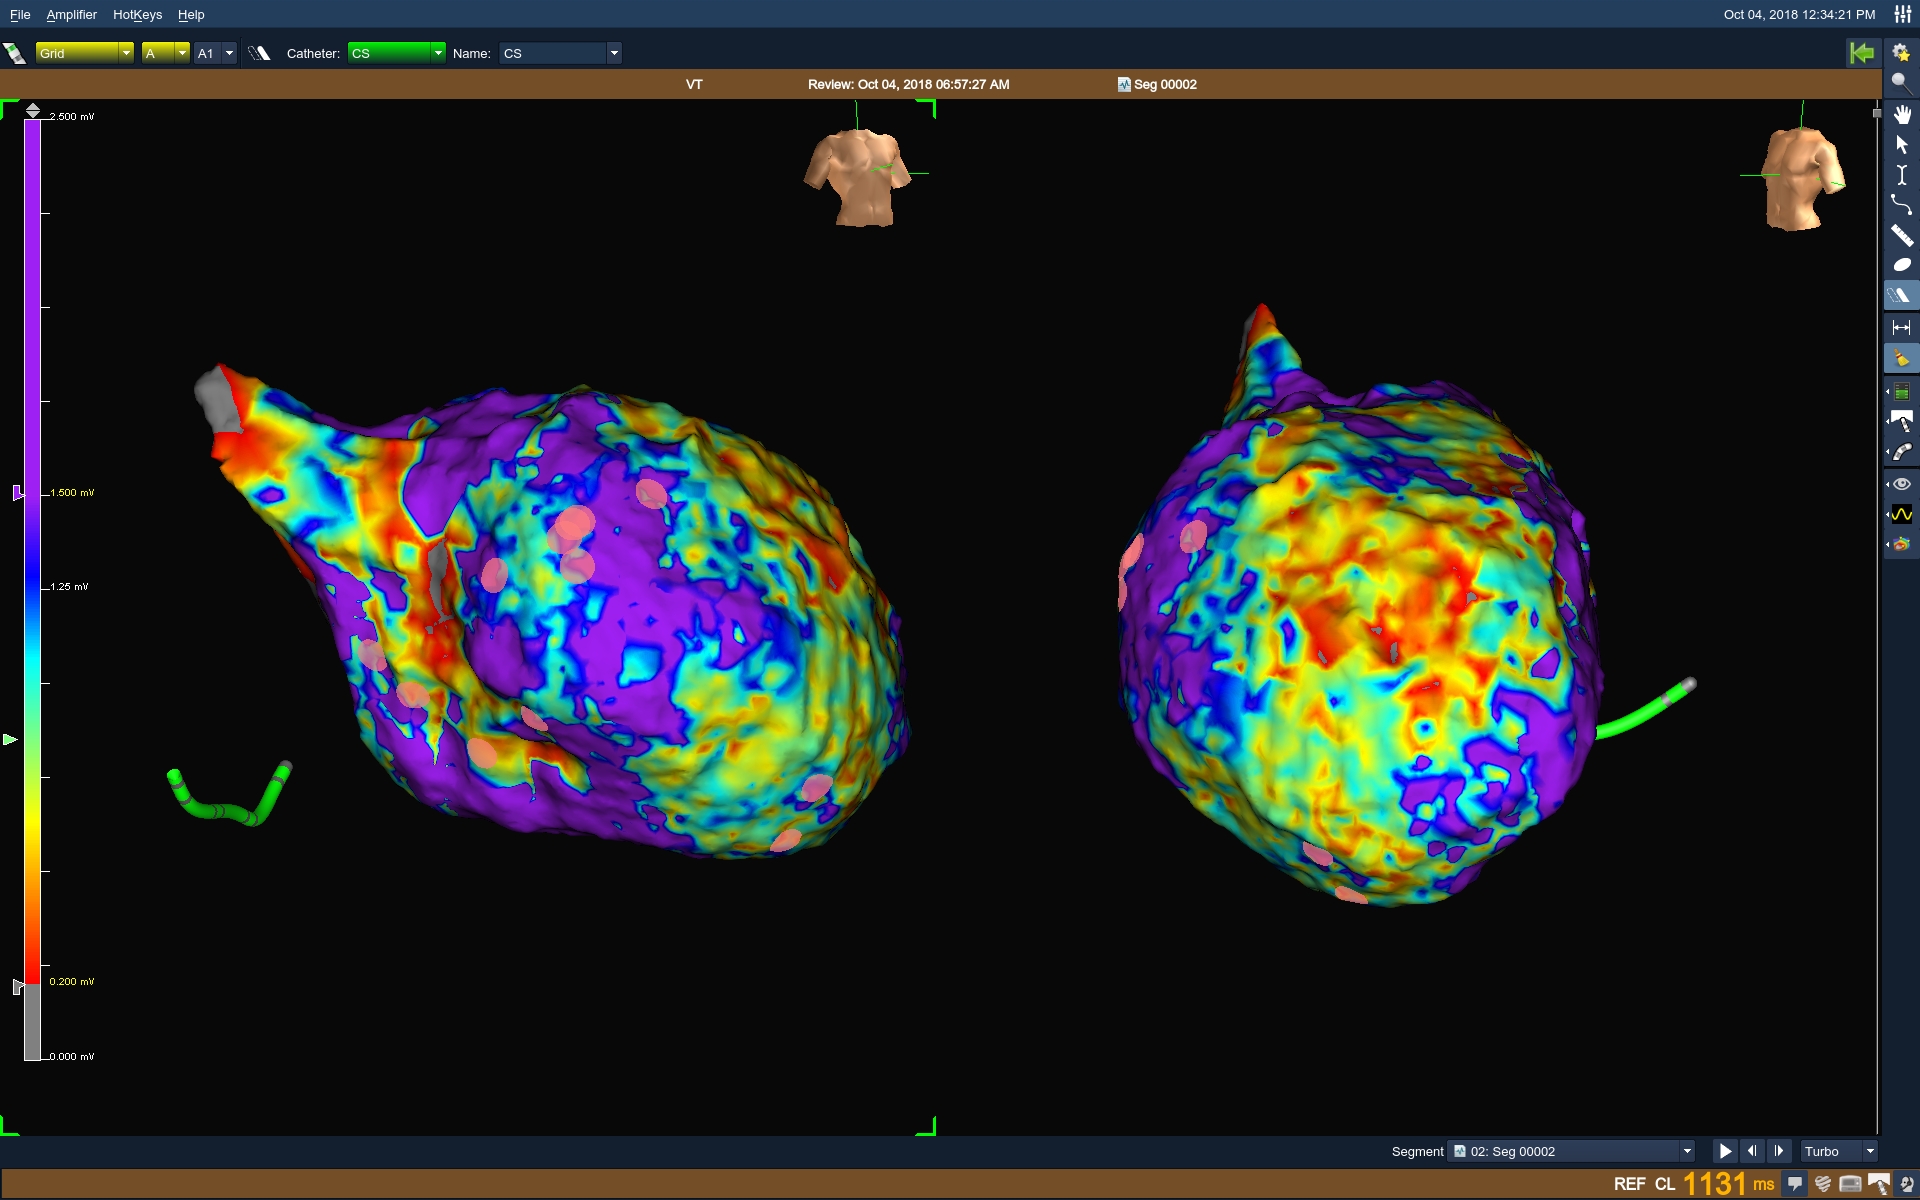Select the hand pan tool

[1901, 114]
